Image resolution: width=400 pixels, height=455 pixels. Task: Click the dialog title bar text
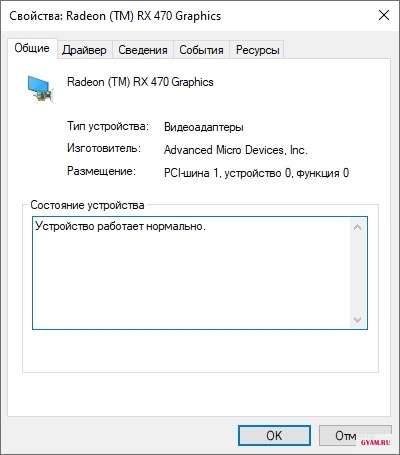[115, 16]
